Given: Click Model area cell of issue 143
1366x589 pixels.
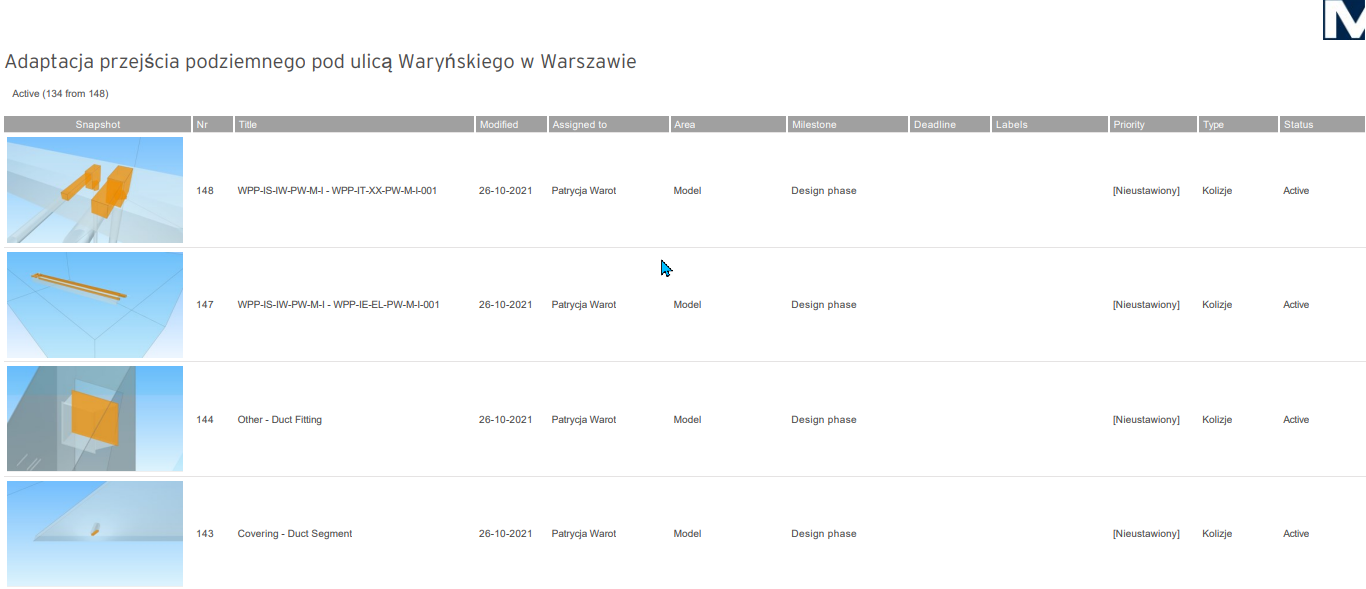Looking at the screenshot, I should (687, 534).
